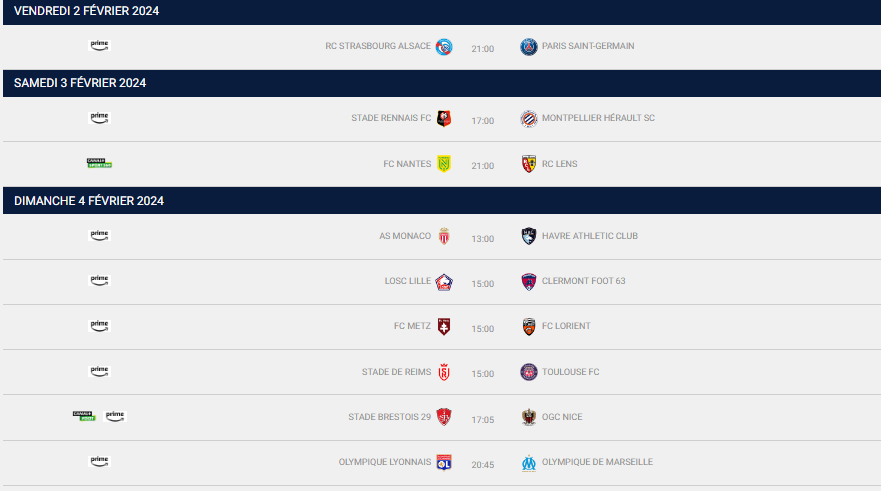Click the AS Monaco club crest

click(x=444, y=236)
